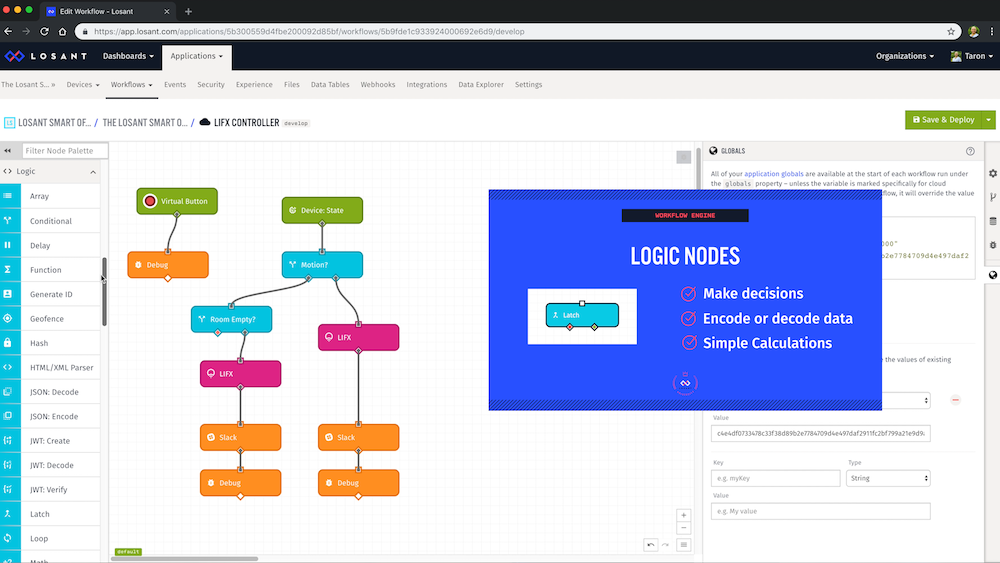The height and width of the screenshot is (563, 1000).
Task: Select the Room Empty? conditional node
Action: coord(232,319)
